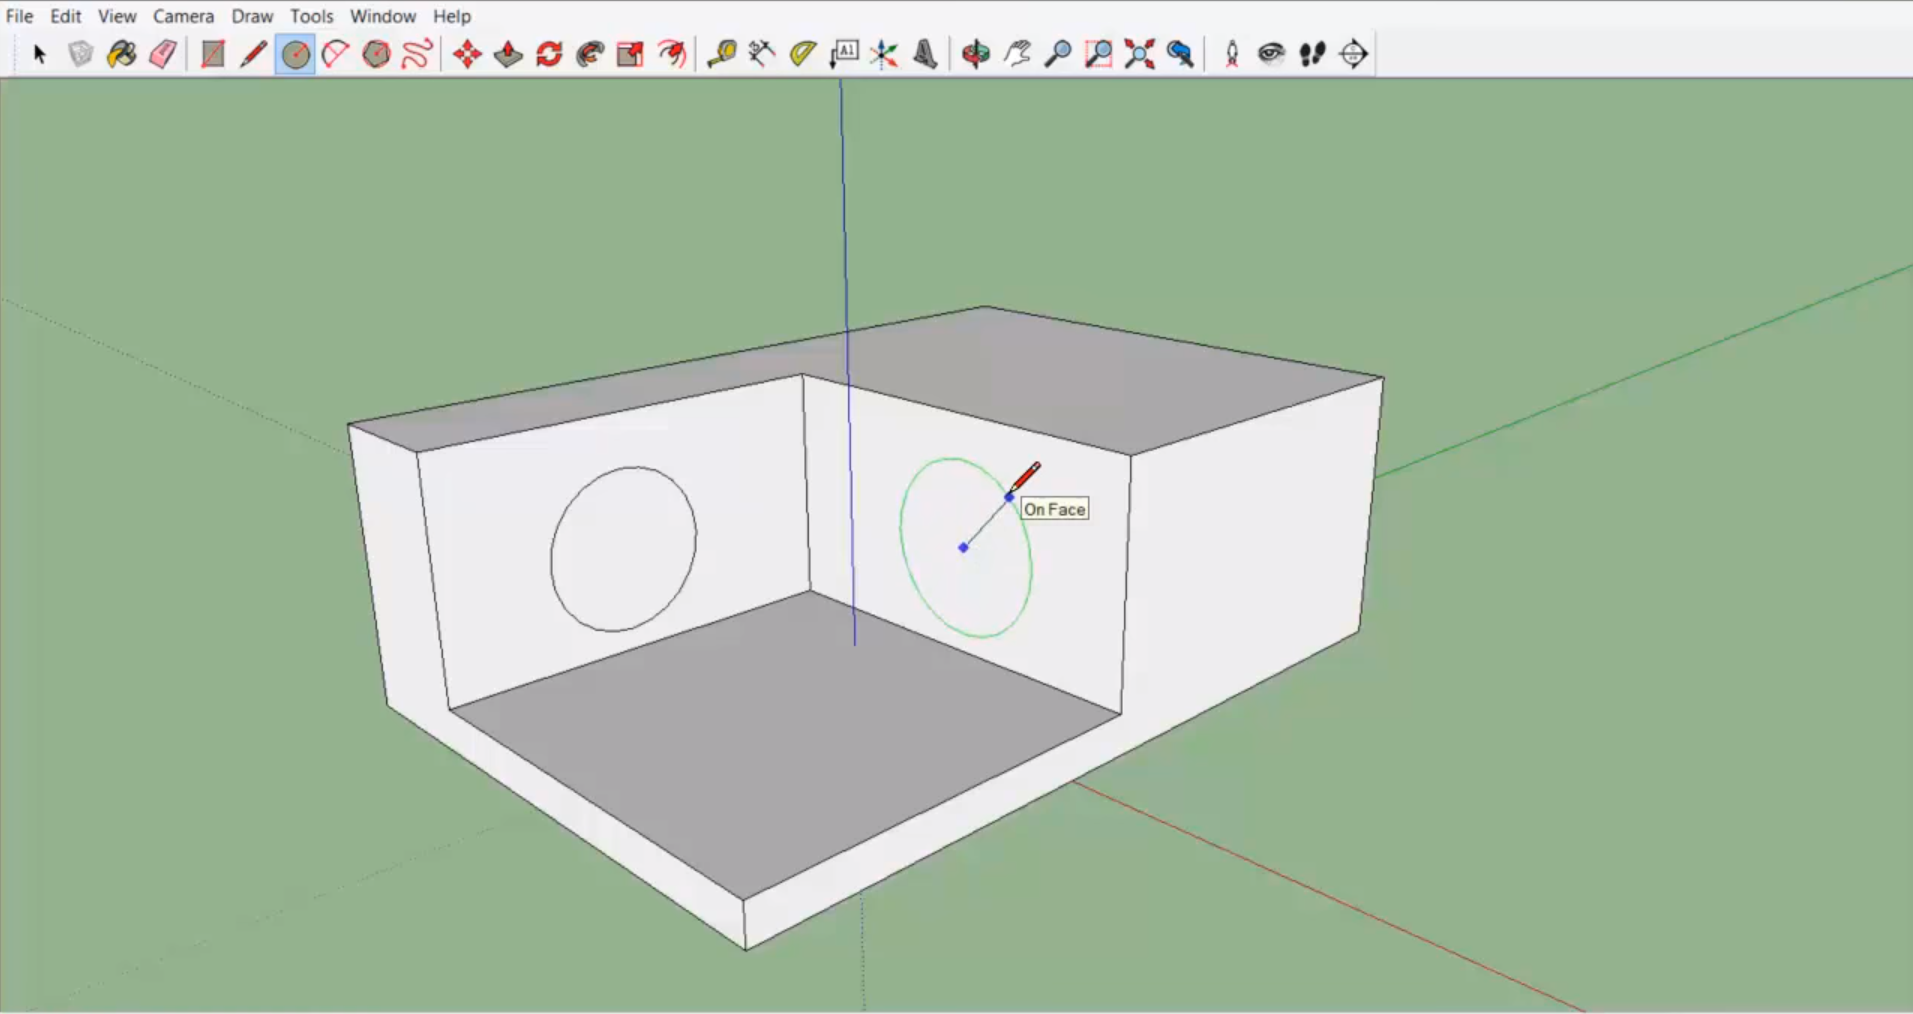This screenshot has height=1014, width=1913.
Task: Select the Tape Measure tool
Action: click(x=721, y=54)
